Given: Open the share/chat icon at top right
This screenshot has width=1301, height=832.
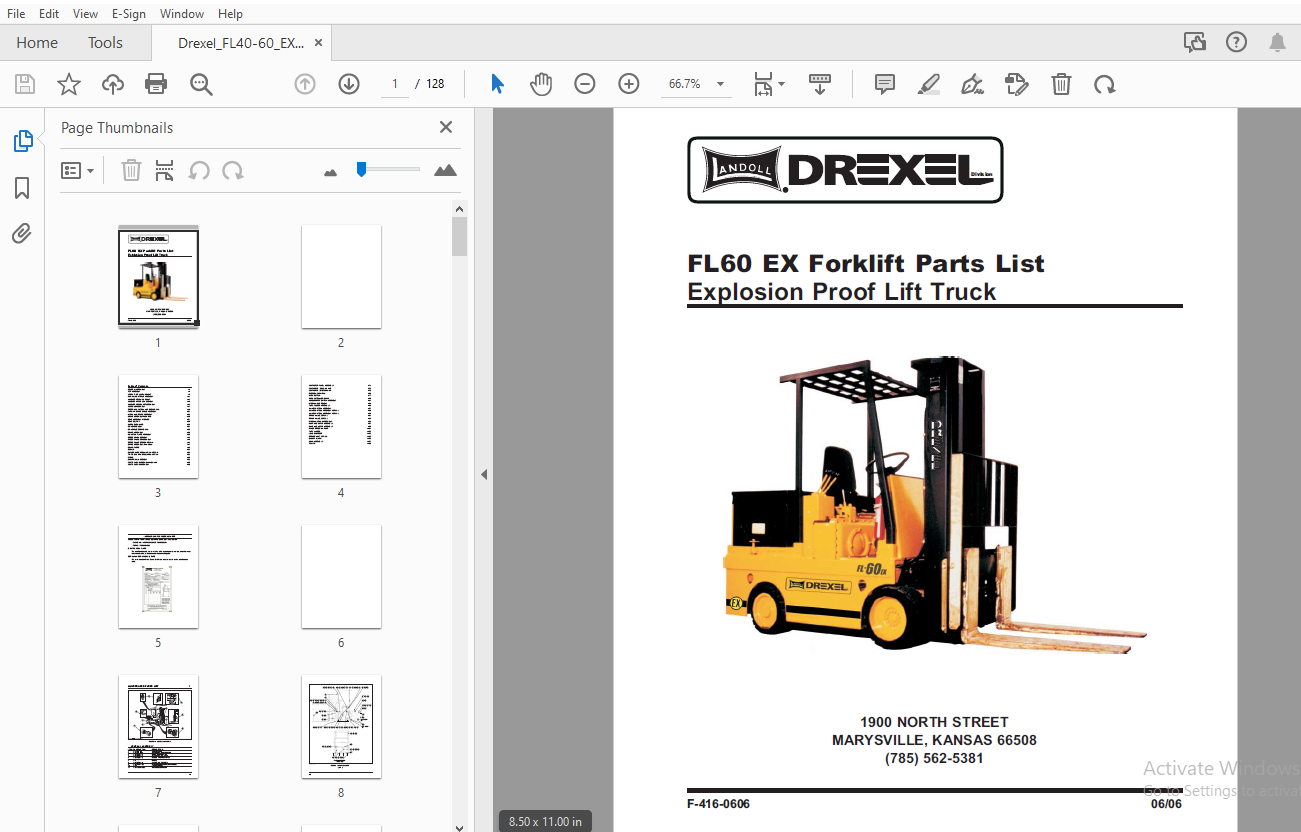Looking at the screenshot, I should [1194, 42].
